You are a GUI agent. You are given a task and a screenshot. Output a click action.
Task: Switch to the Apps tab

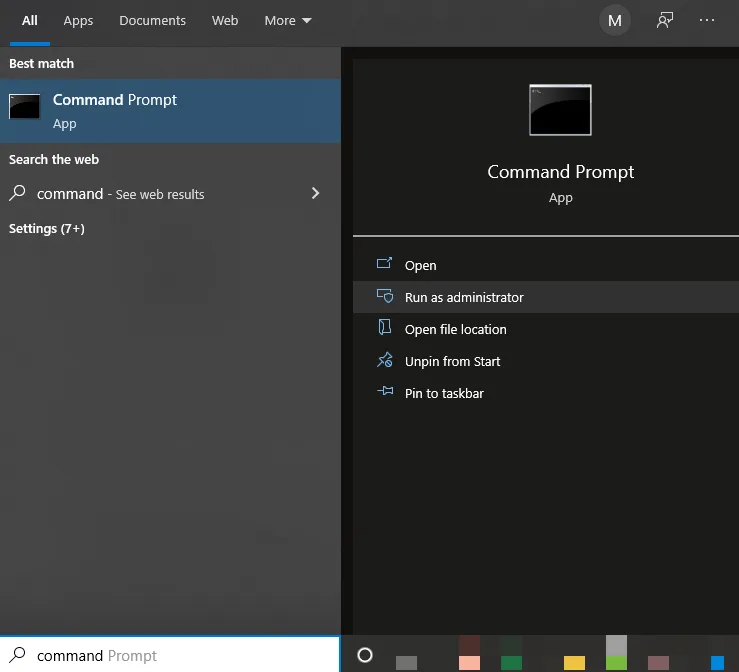click(78, 21)
